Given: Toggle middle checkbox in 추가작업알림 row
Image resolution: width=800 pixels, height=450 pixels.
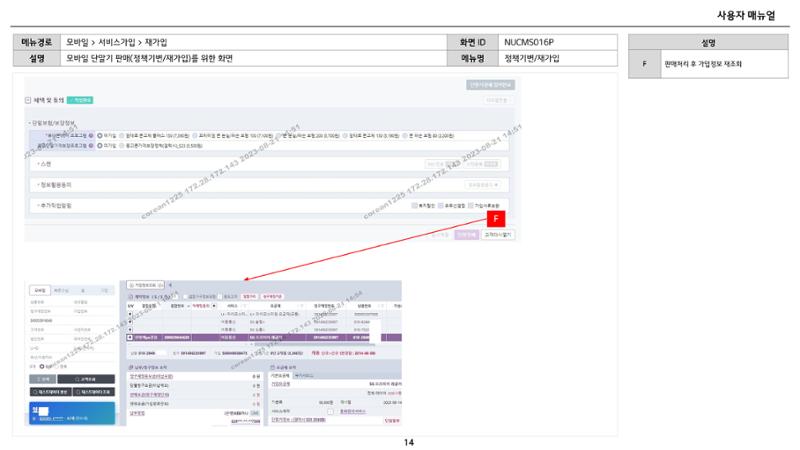Looking at the screenshot, I should (x=440, y=206).
